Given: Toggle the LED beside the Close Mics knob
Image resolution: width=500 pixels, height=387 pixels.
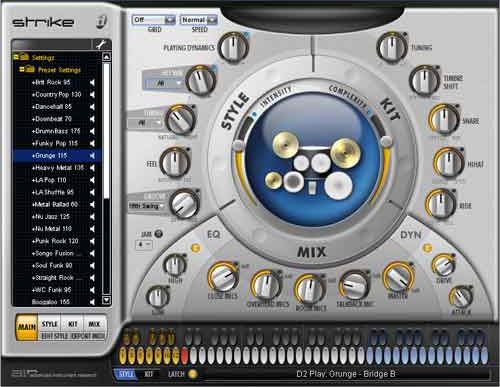Looking at the screenshot, I should [x=236, y=264].
